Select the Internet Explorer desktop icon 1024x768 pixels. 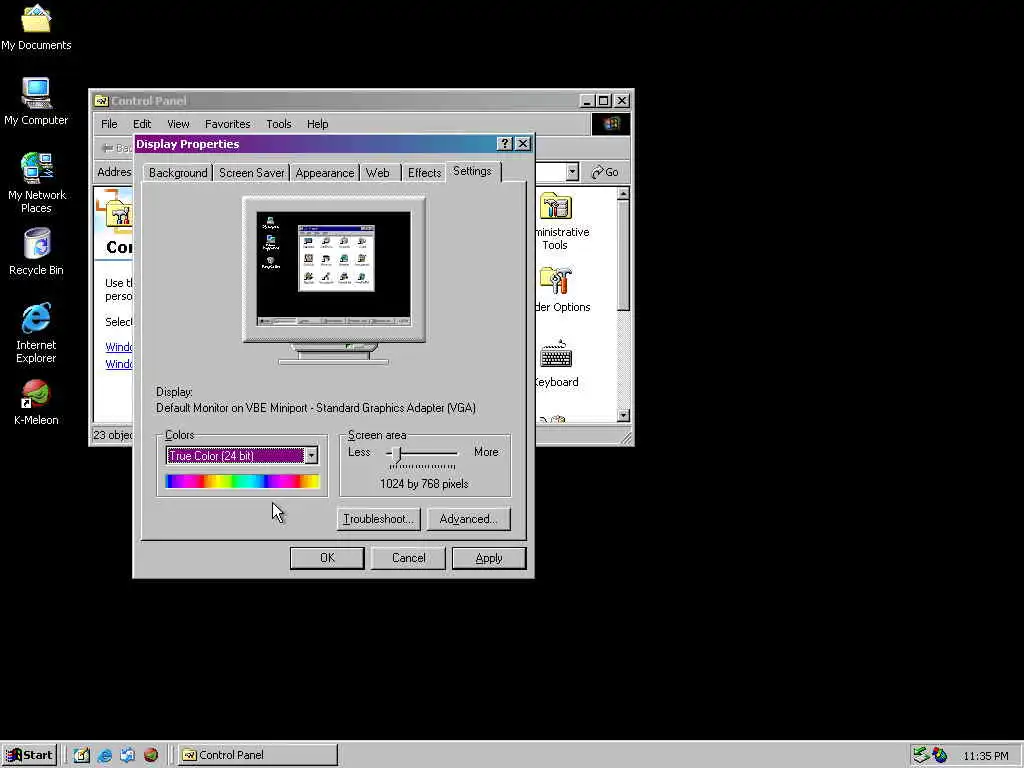(x=36, y=332)
